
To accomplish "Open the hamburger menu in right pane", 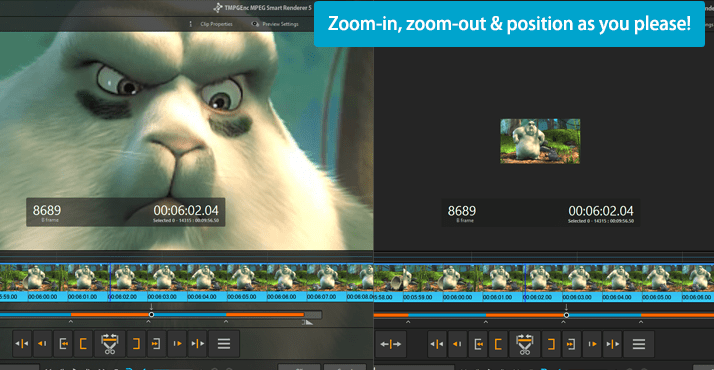I will (x=639, y=344).
